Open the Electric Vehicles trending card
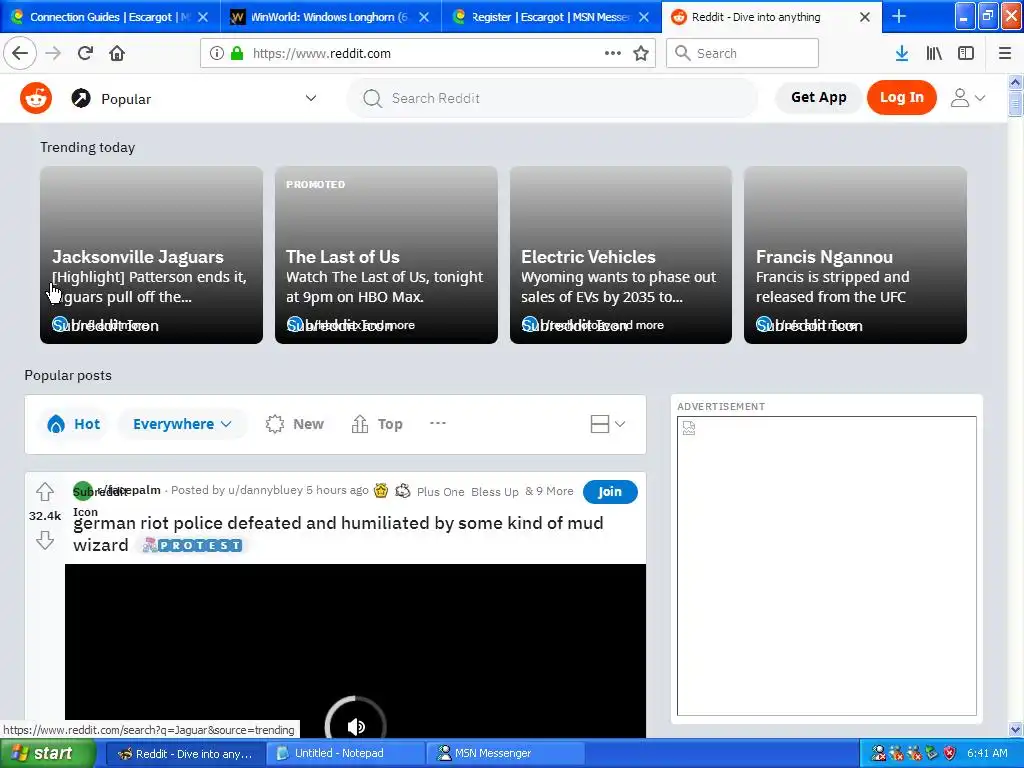 coord(620,255)
